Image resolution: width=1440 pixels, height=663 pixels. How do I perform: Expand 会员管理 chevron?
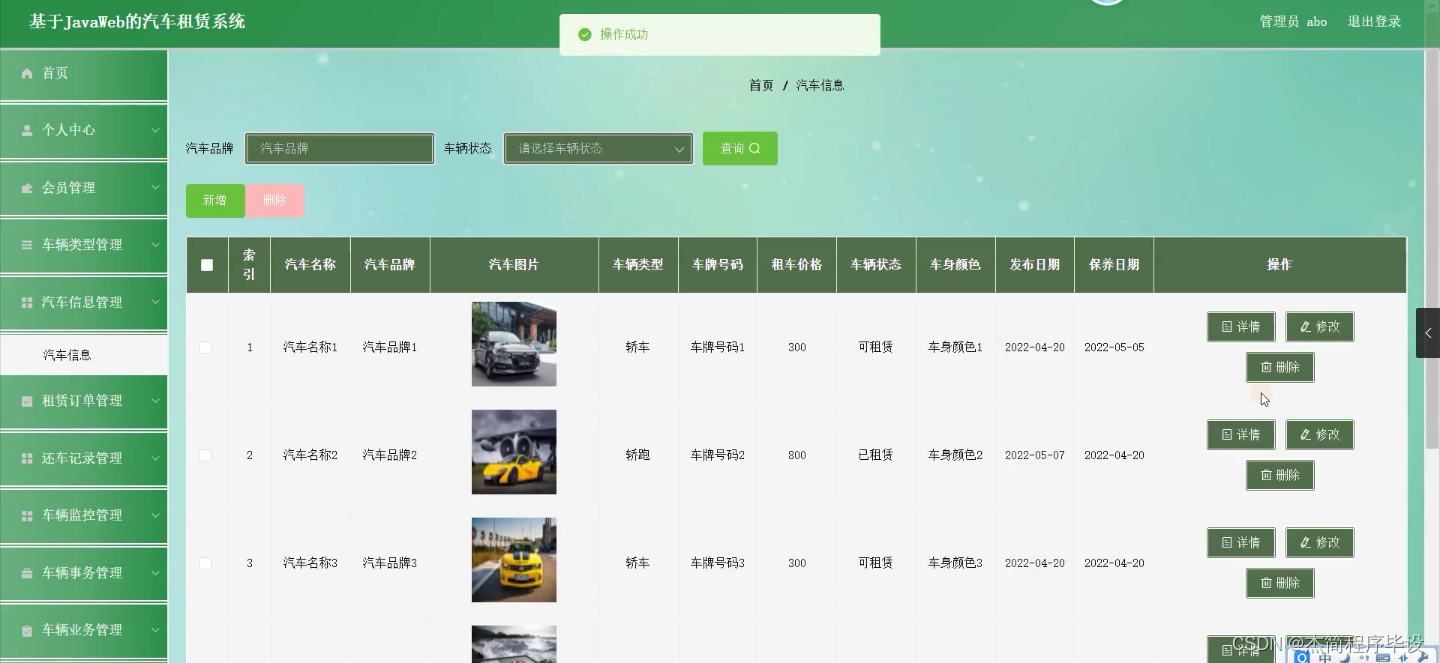[155, 188]
